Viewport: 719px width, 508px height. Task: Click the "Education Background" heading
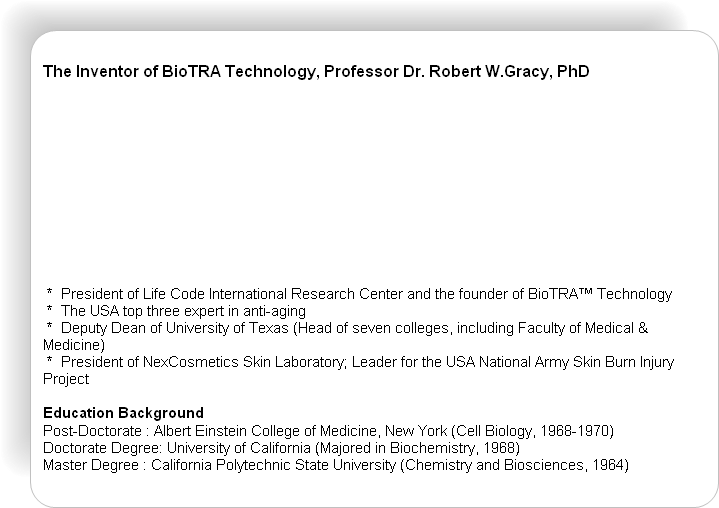click(123, 413)
